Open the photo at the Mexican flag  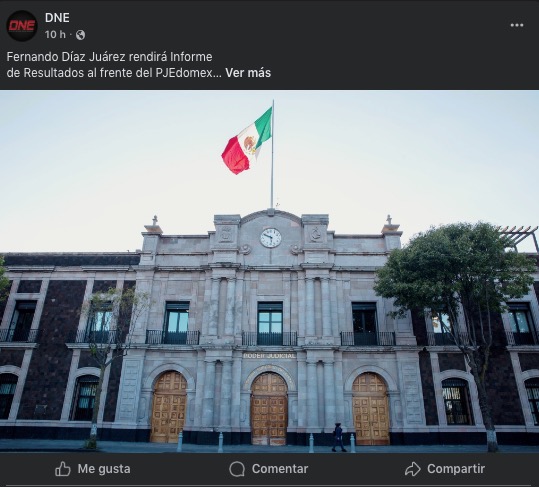coord(247,141)
